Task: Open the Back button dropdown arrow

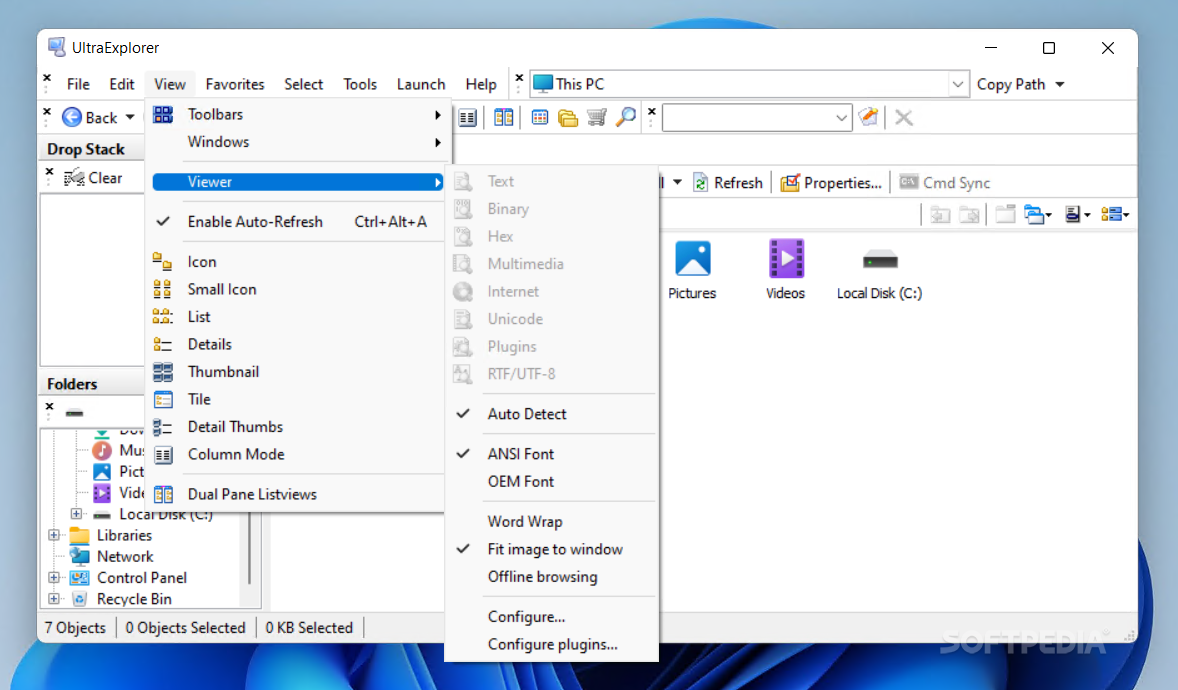Action: coord(130,117)
